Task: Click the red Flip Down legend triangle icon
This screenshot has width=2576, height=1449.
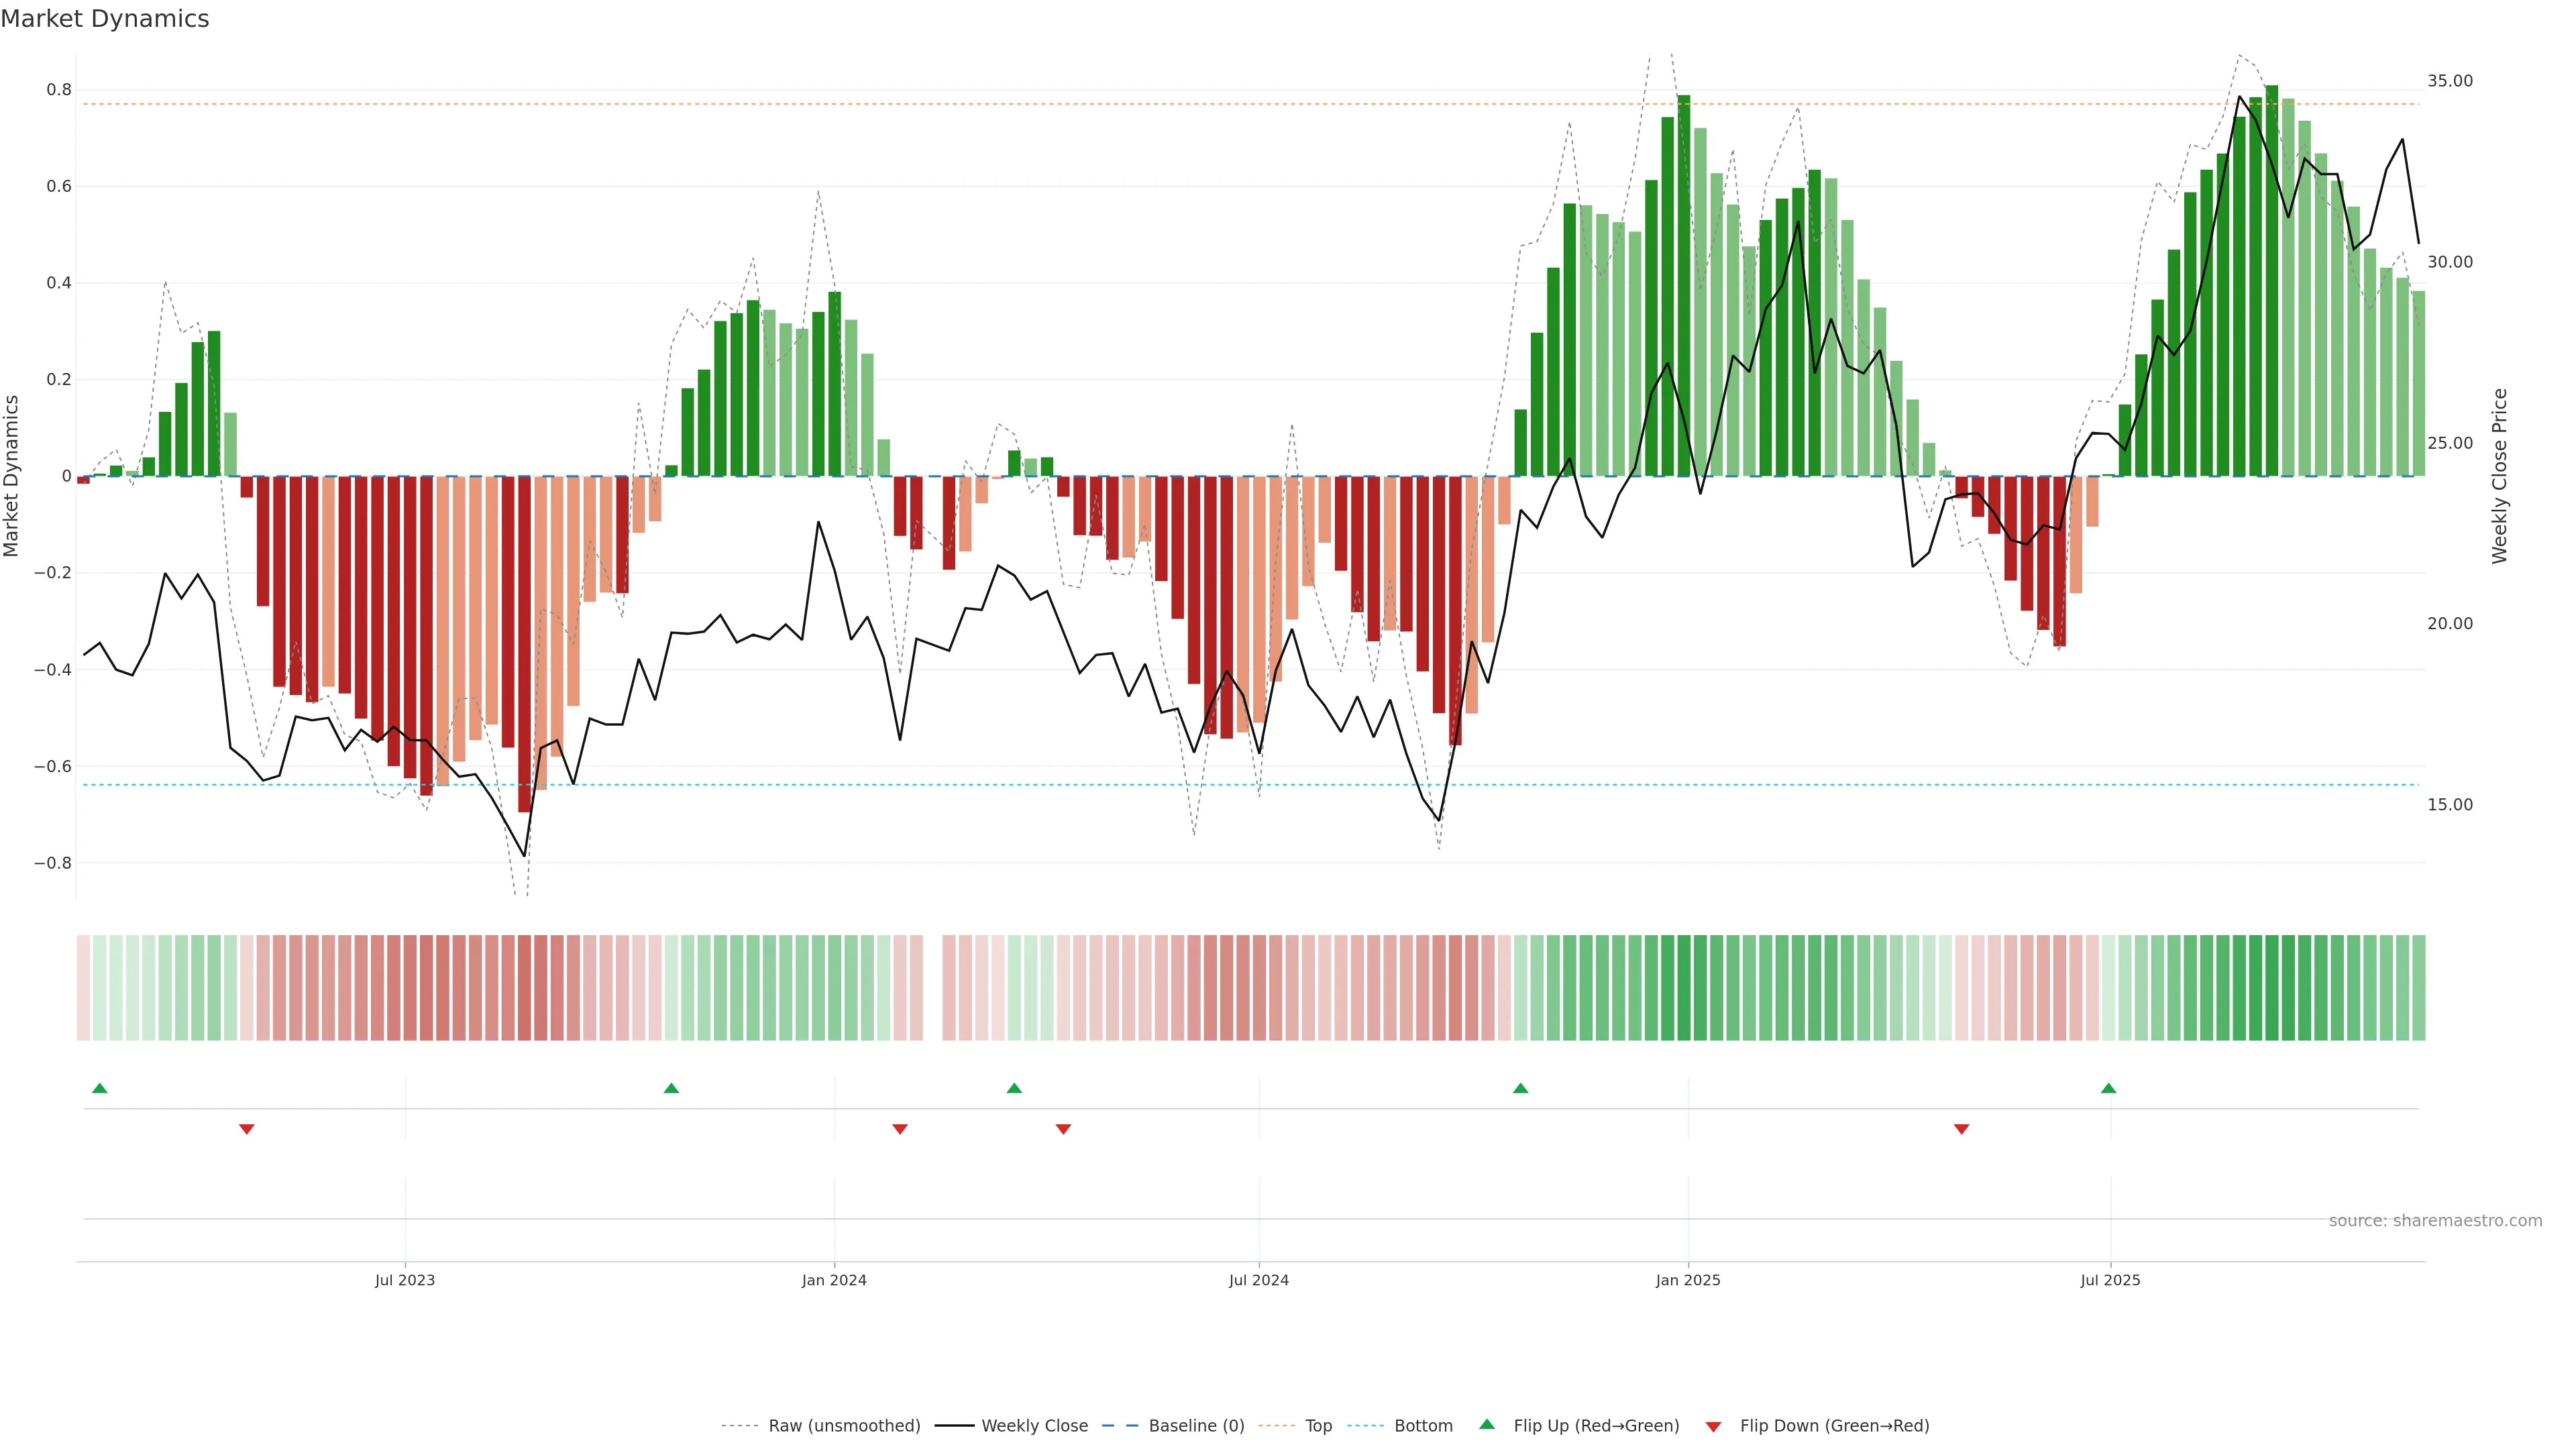Action: [1713, 1426]
